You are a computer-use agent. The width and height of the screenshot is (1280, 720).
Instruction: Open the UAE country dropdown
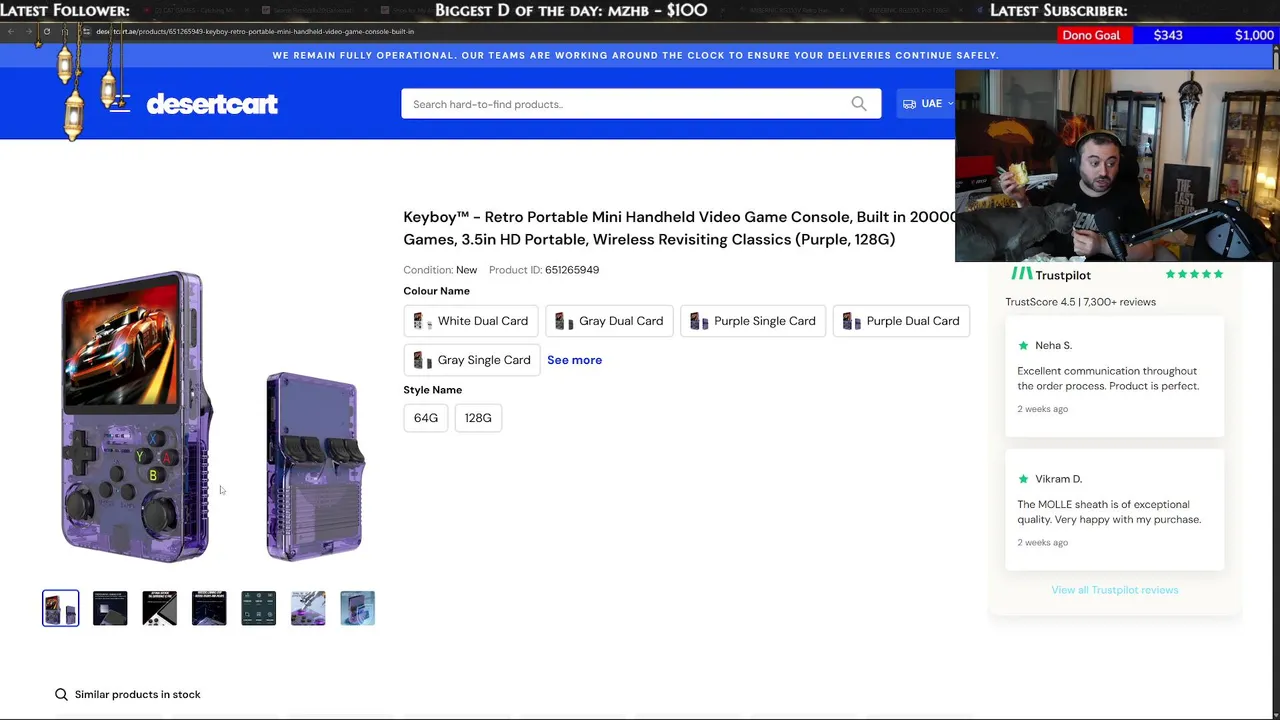coord(928,104)
